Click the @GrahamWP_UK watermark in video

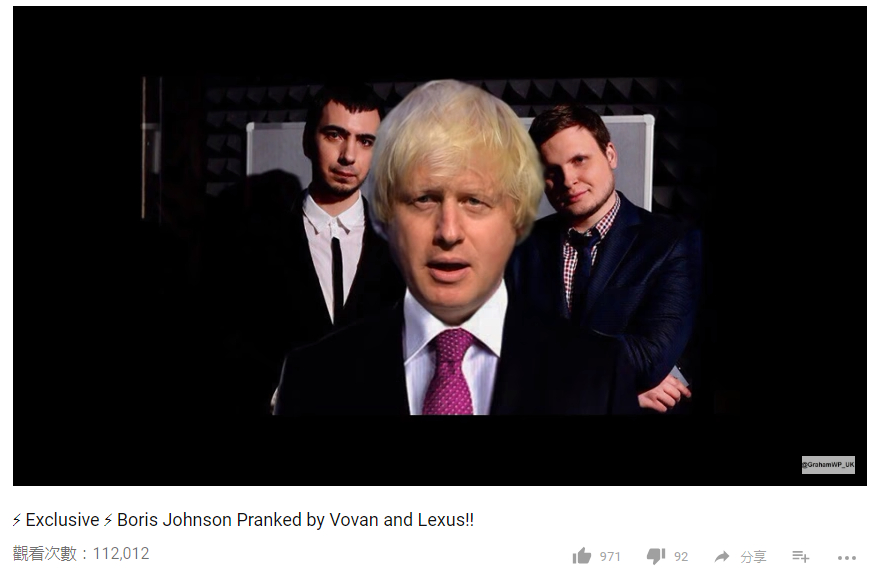tap(828, 465)
